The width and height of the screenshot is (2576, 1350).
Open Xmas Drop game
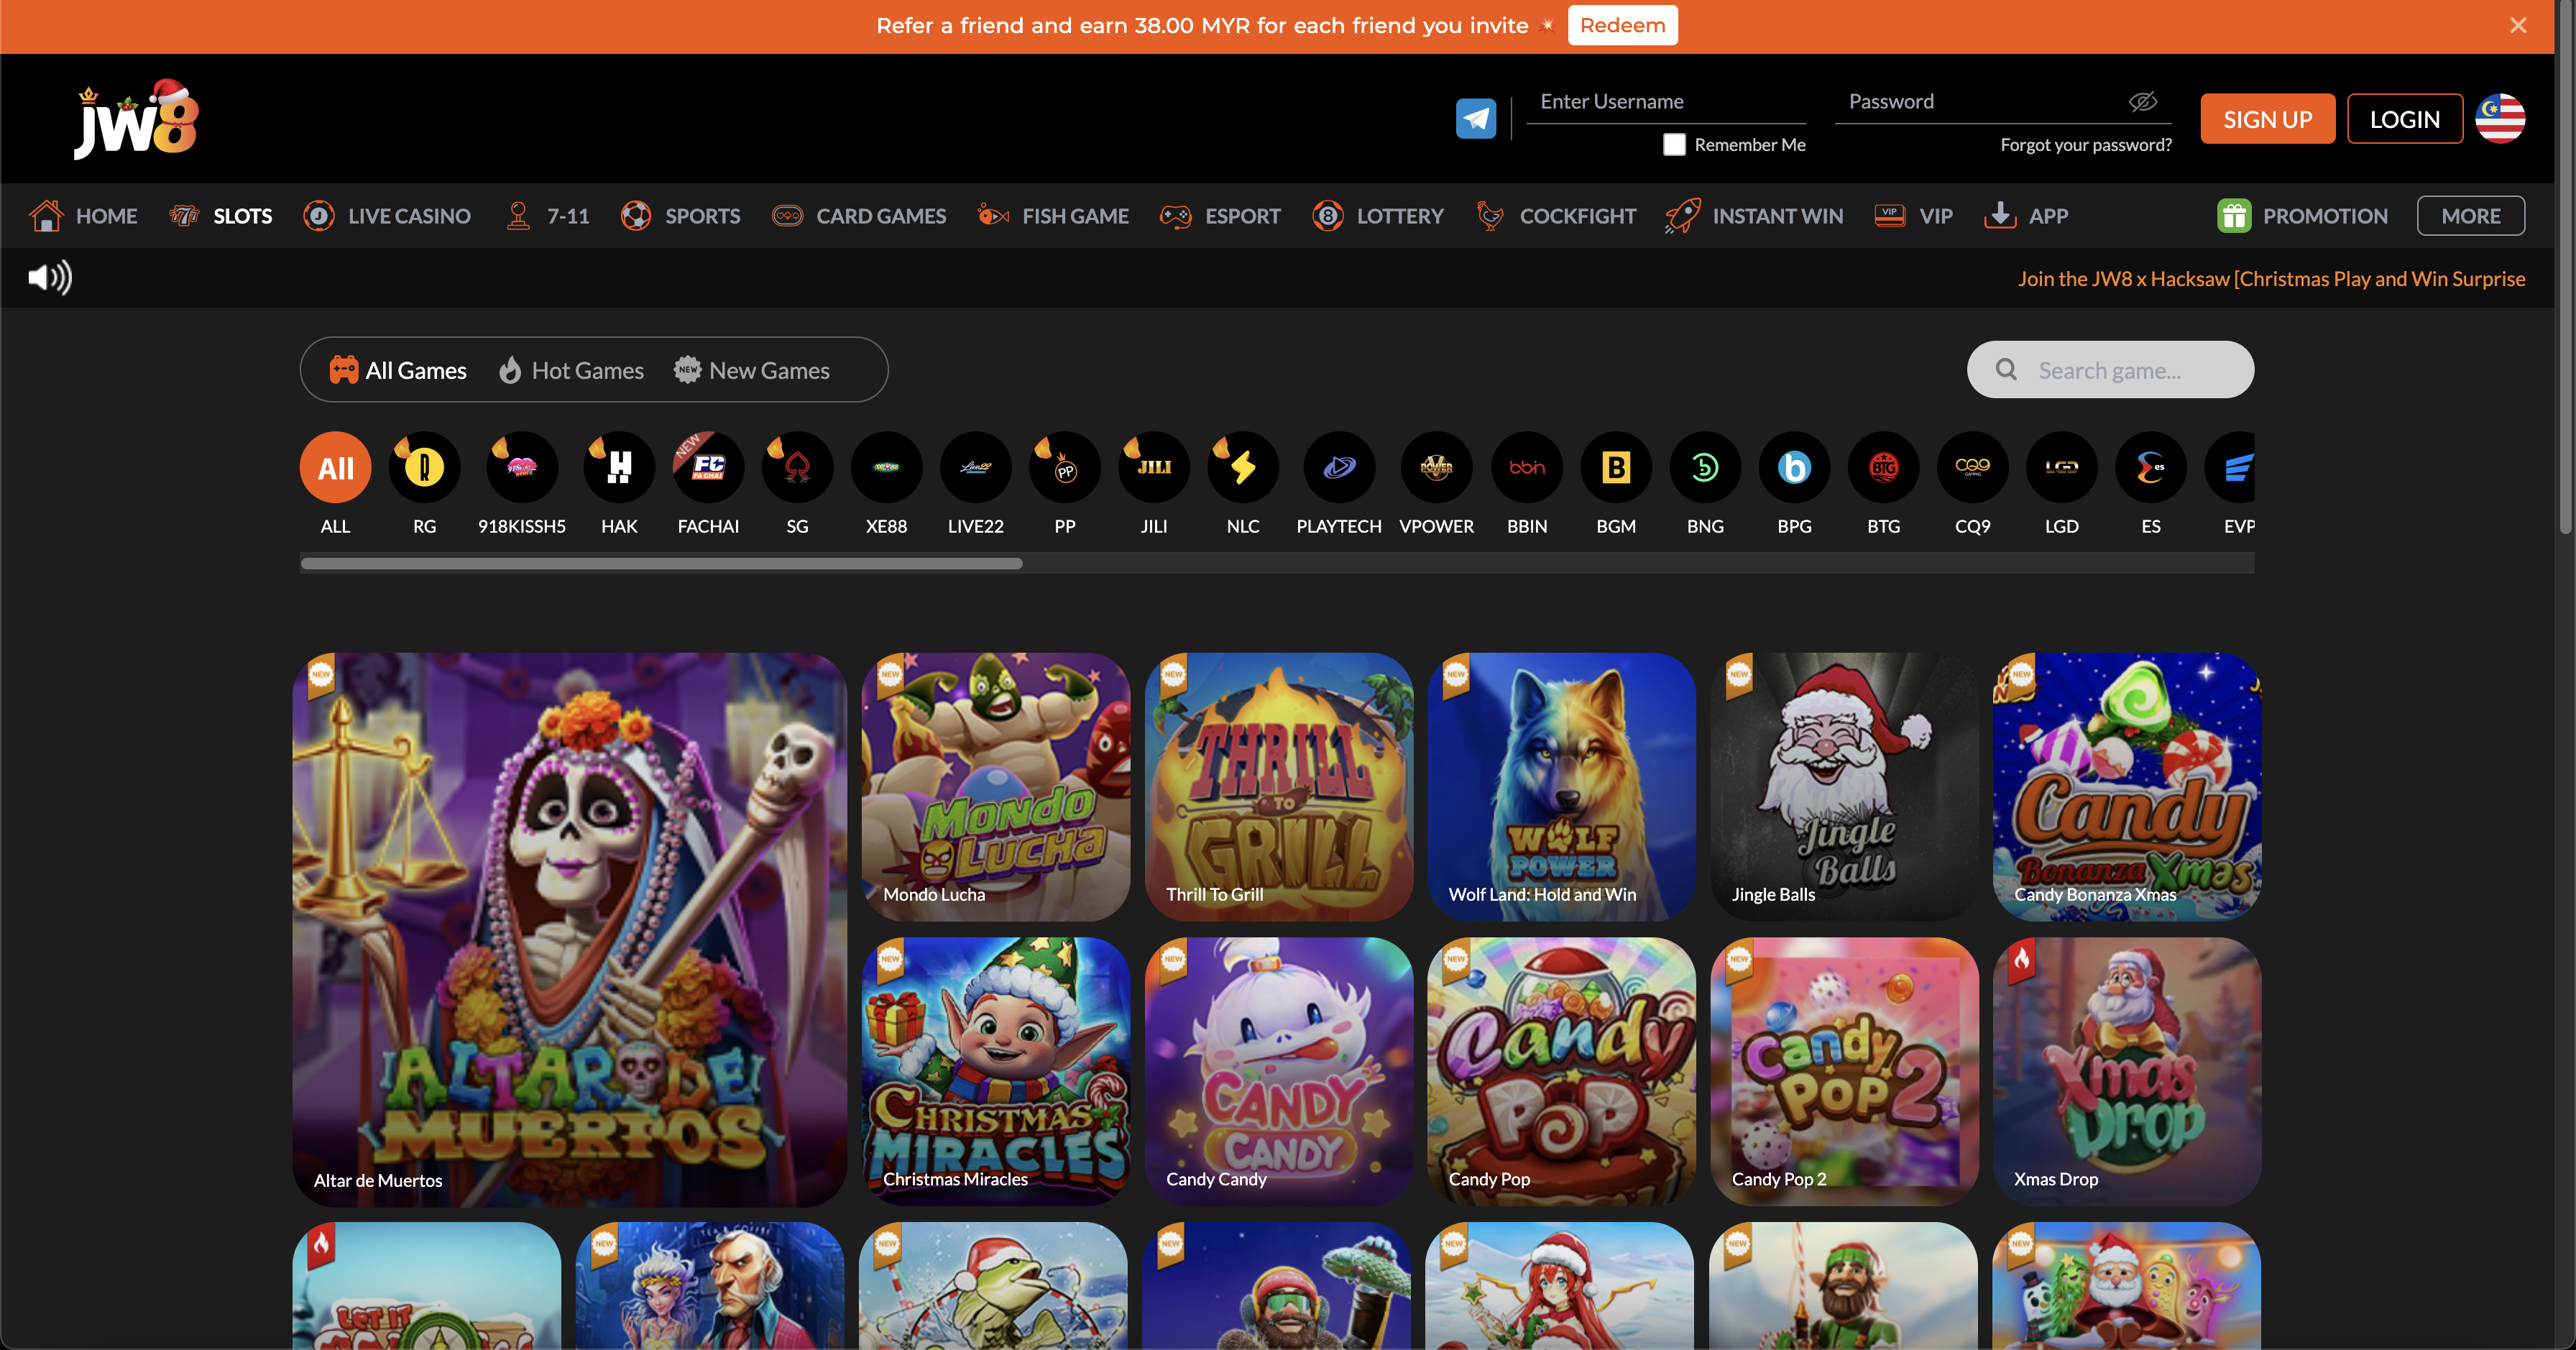(2126, 1071)
